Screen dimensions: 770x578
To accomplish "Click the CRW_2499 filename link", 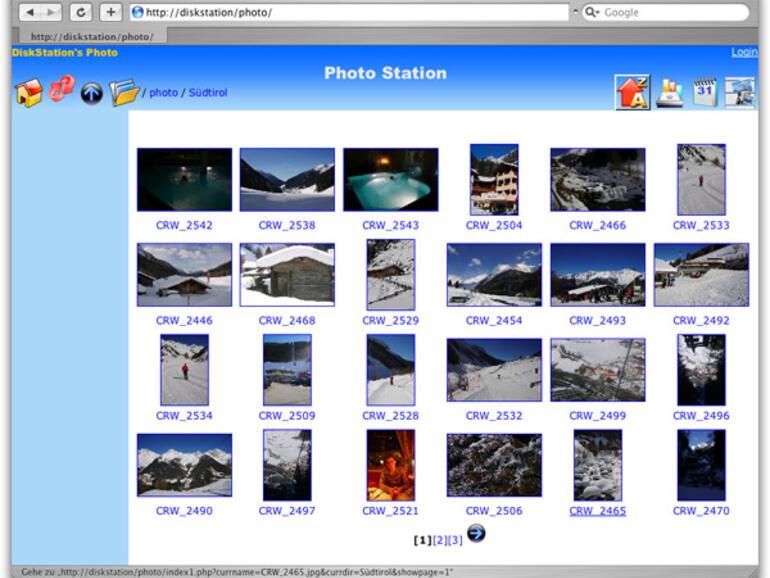I will tap(598, 416).
